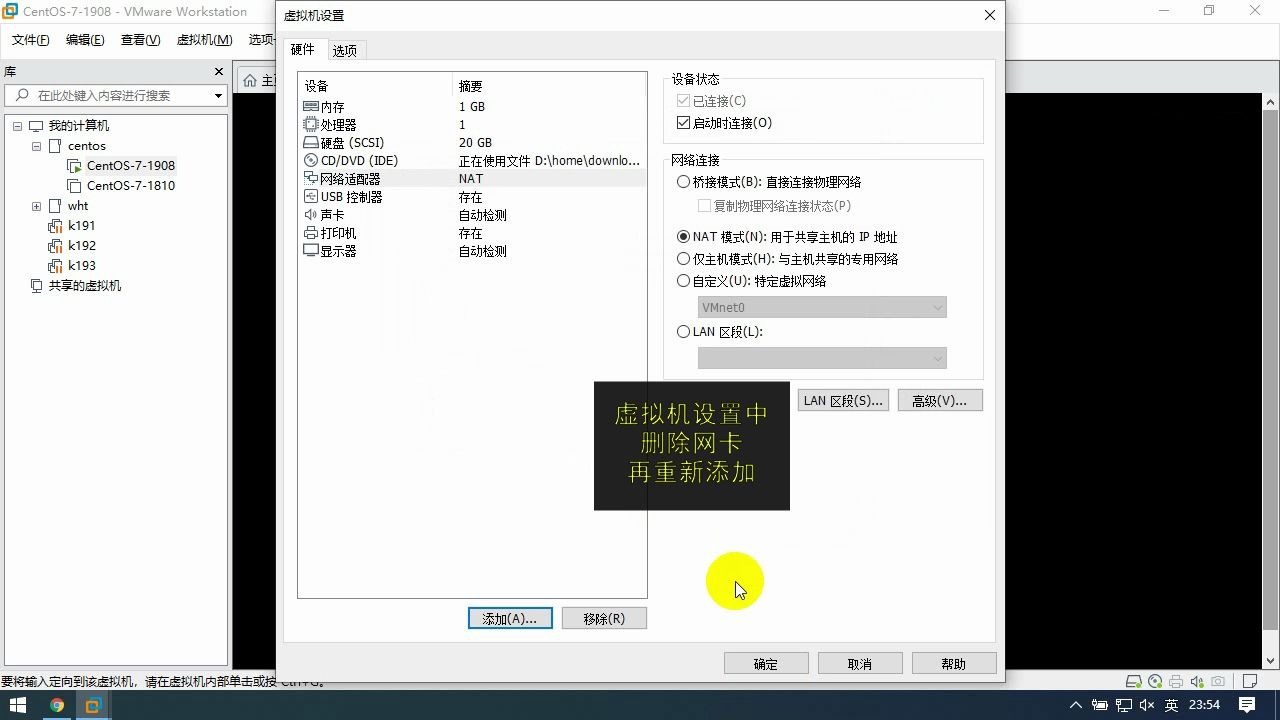
Task: Toggle the 已连接(C) checkbox
Action: click(x=684, y=101)
